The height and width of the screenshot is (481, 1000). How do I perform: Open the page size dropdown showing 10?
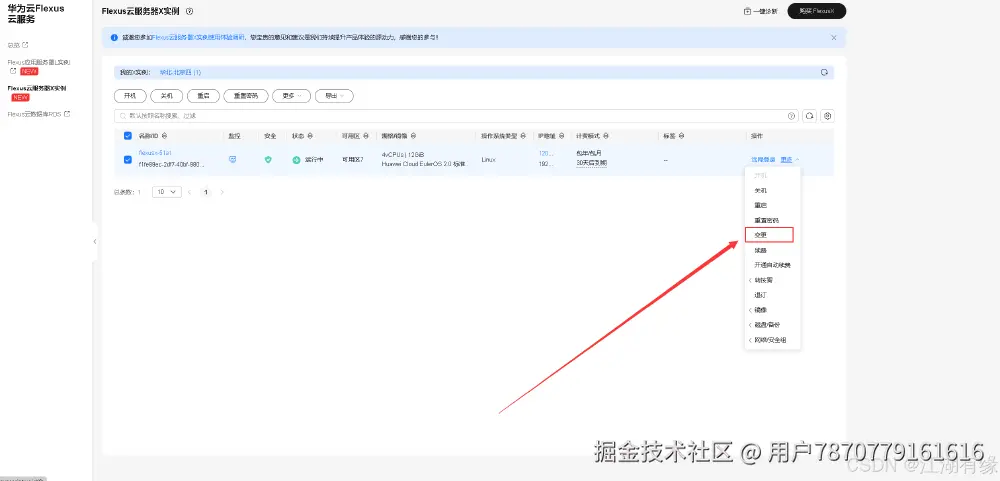tap(166, 192)
